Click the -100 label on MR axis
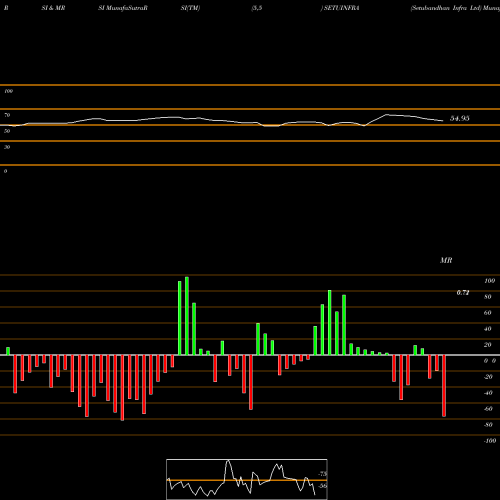Viewport: 500px width, 500px height. point(490,441)
